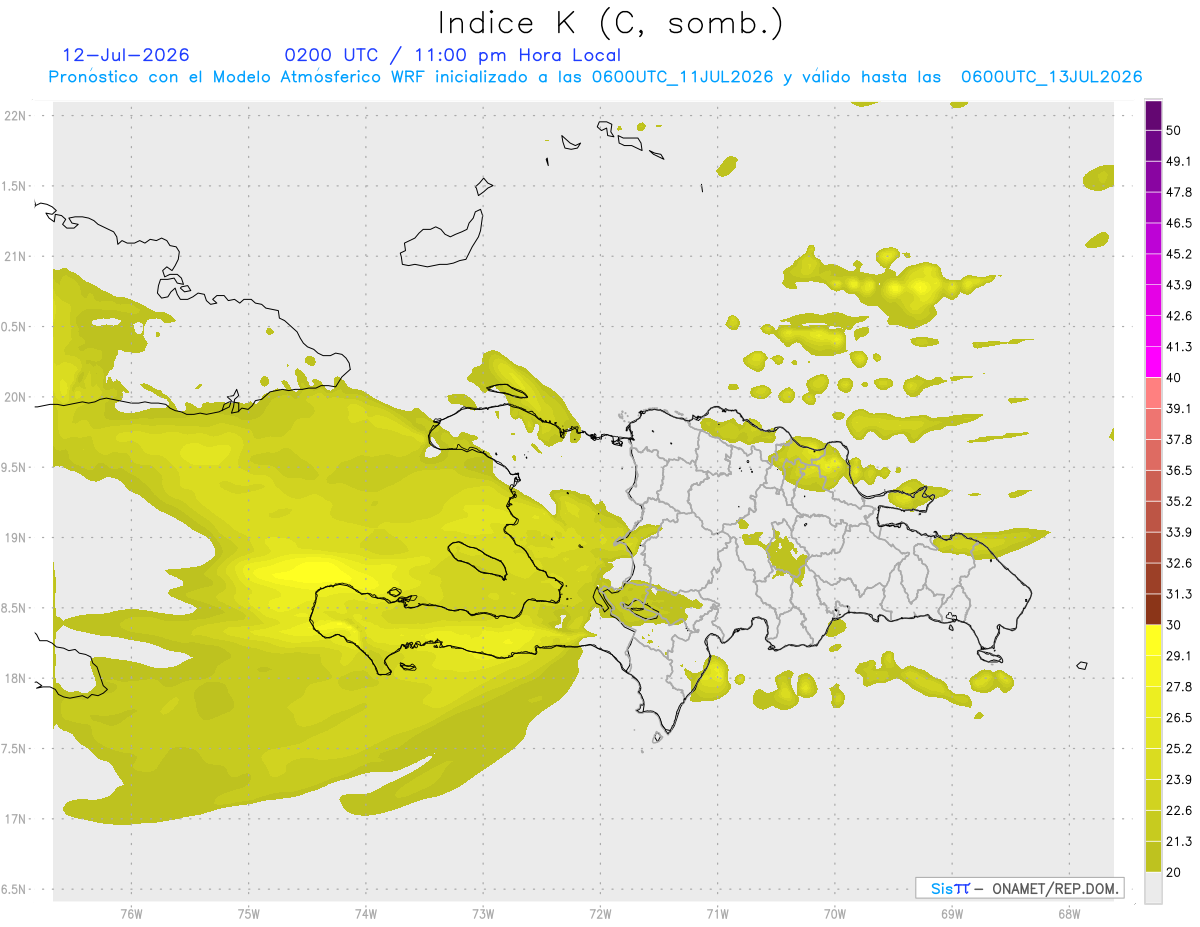
Task: Click the color scale value "27.8"
Action: tap(1179, 687)
